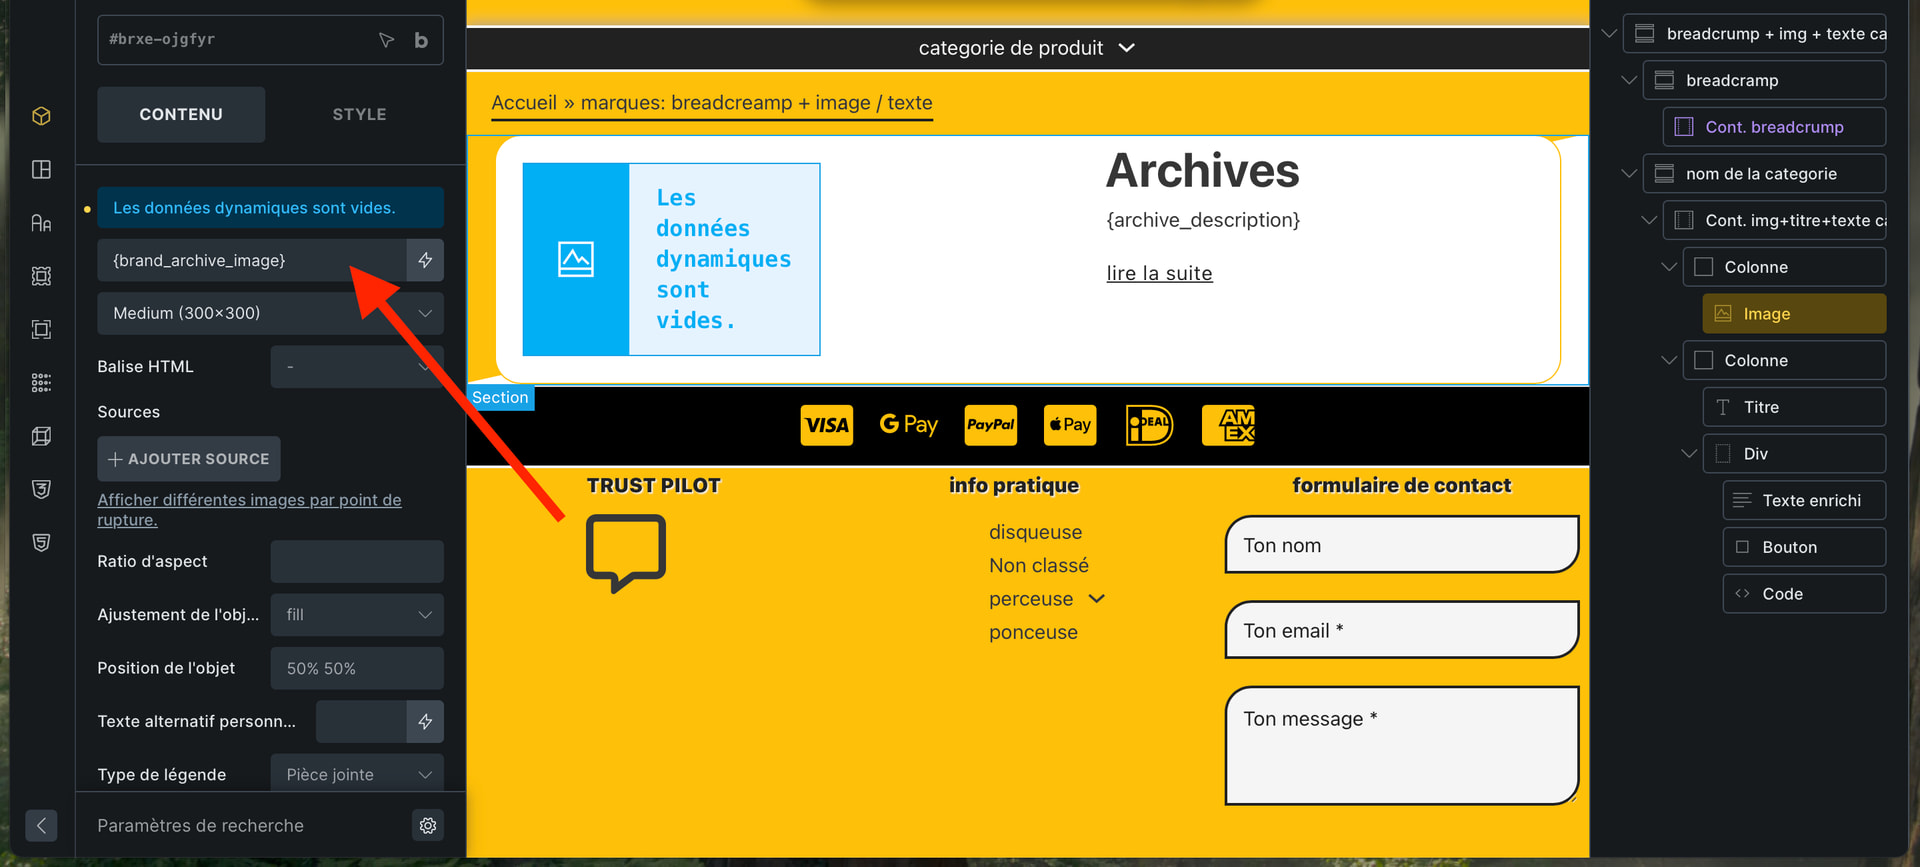The image size is (1920, 867).
Task: Open the Ajustement de l'objet fill dropdown
Action: [357, 615]
